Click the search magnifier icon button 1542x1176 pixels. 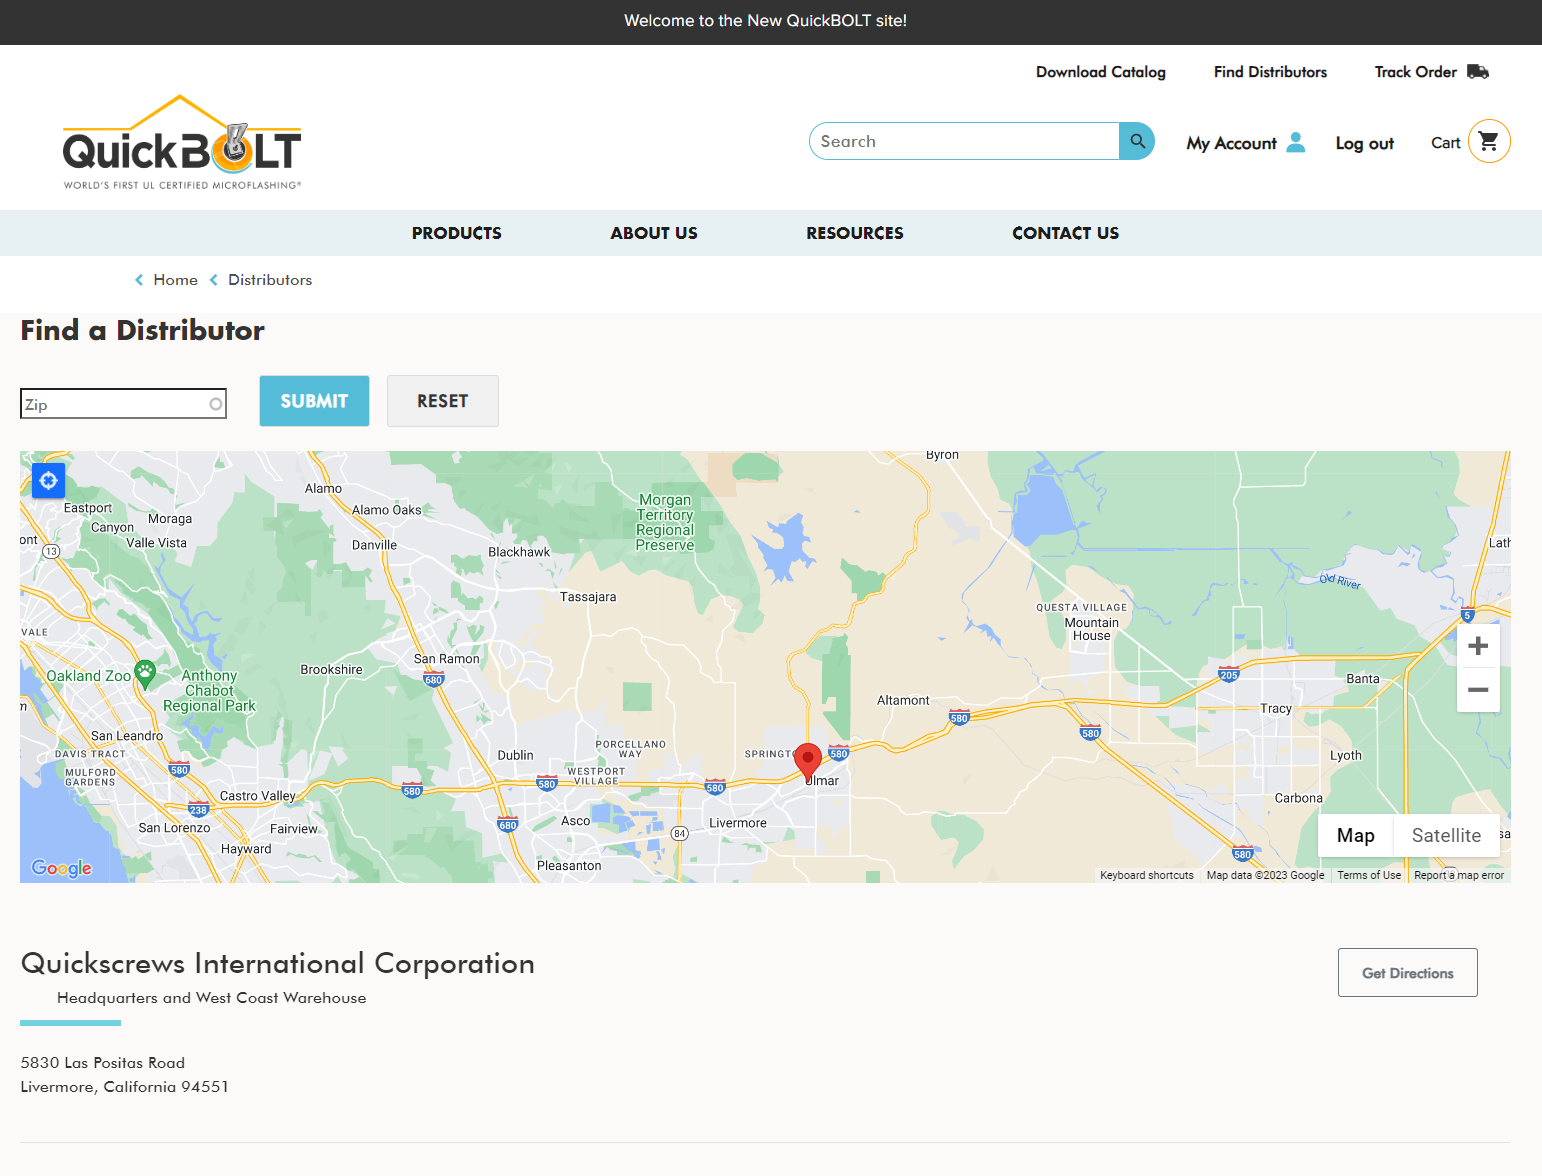1137,141
